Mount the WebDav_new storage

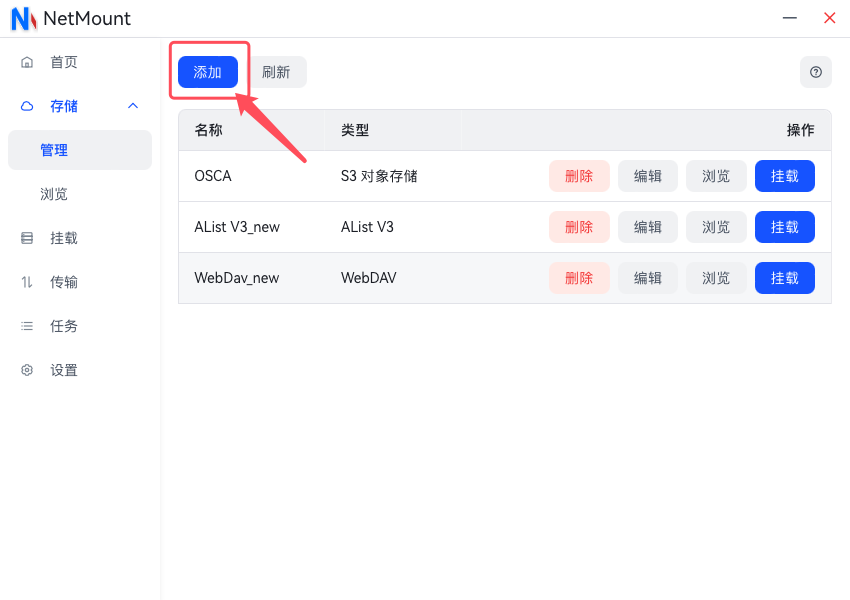[784, 278]
